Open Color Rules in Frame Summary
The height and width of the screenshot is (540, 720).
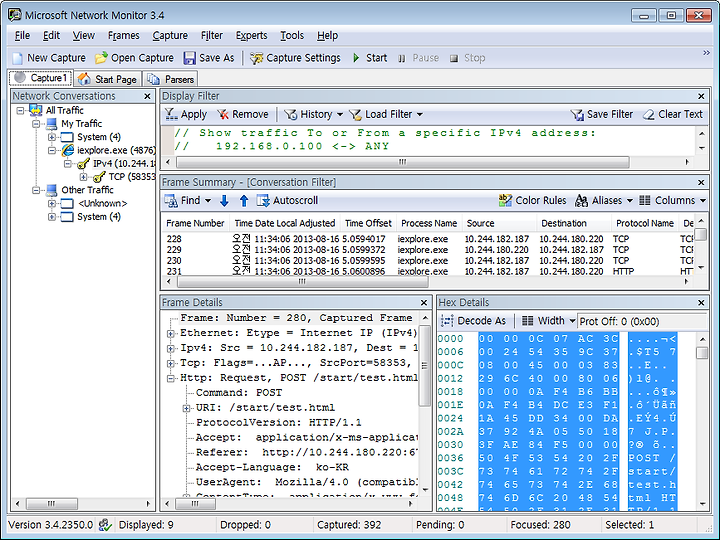tap(532, 201)
